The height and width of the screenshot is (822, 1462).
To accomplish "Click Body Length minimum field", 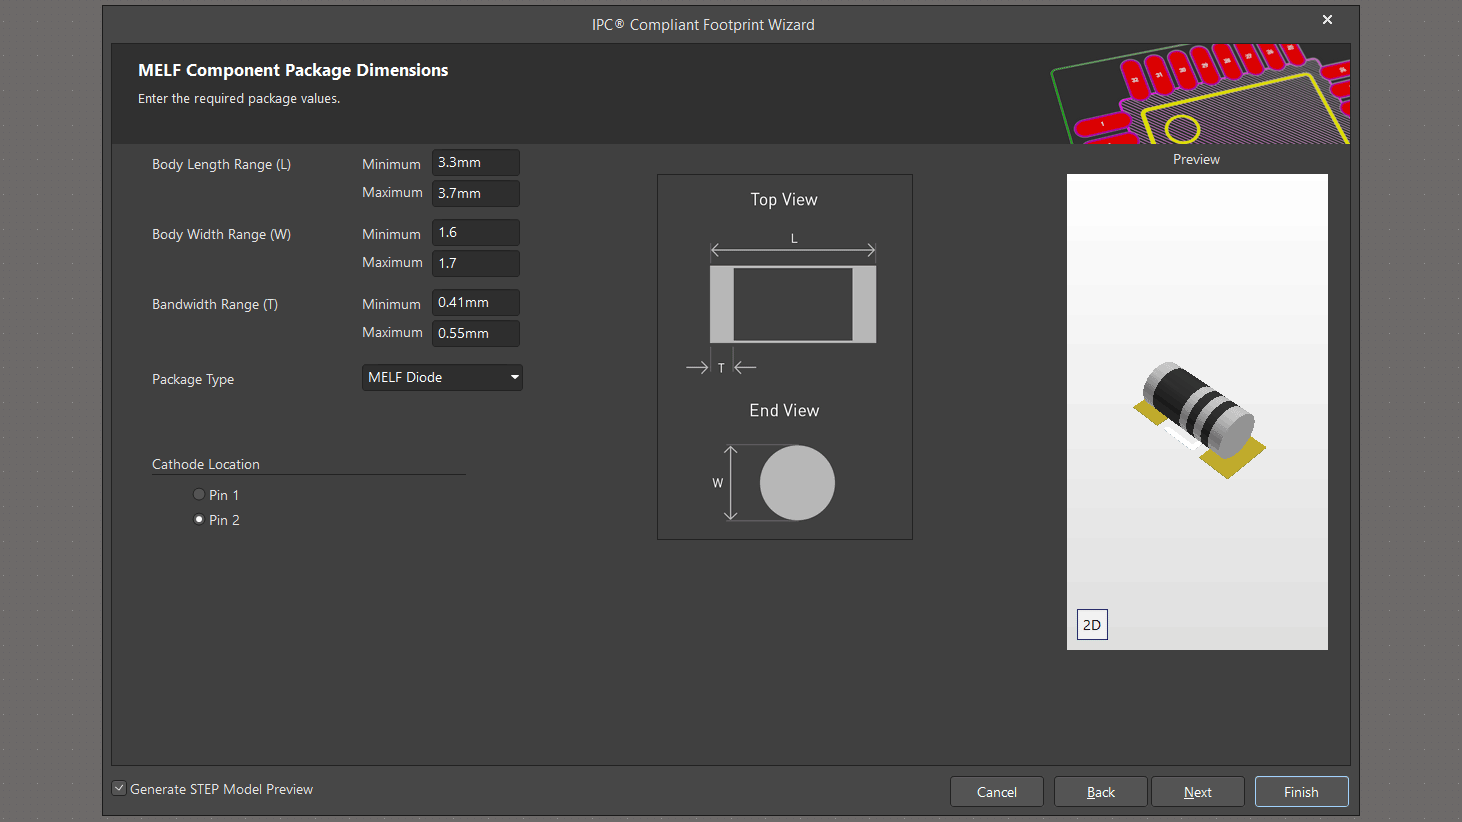I will 475,163.
